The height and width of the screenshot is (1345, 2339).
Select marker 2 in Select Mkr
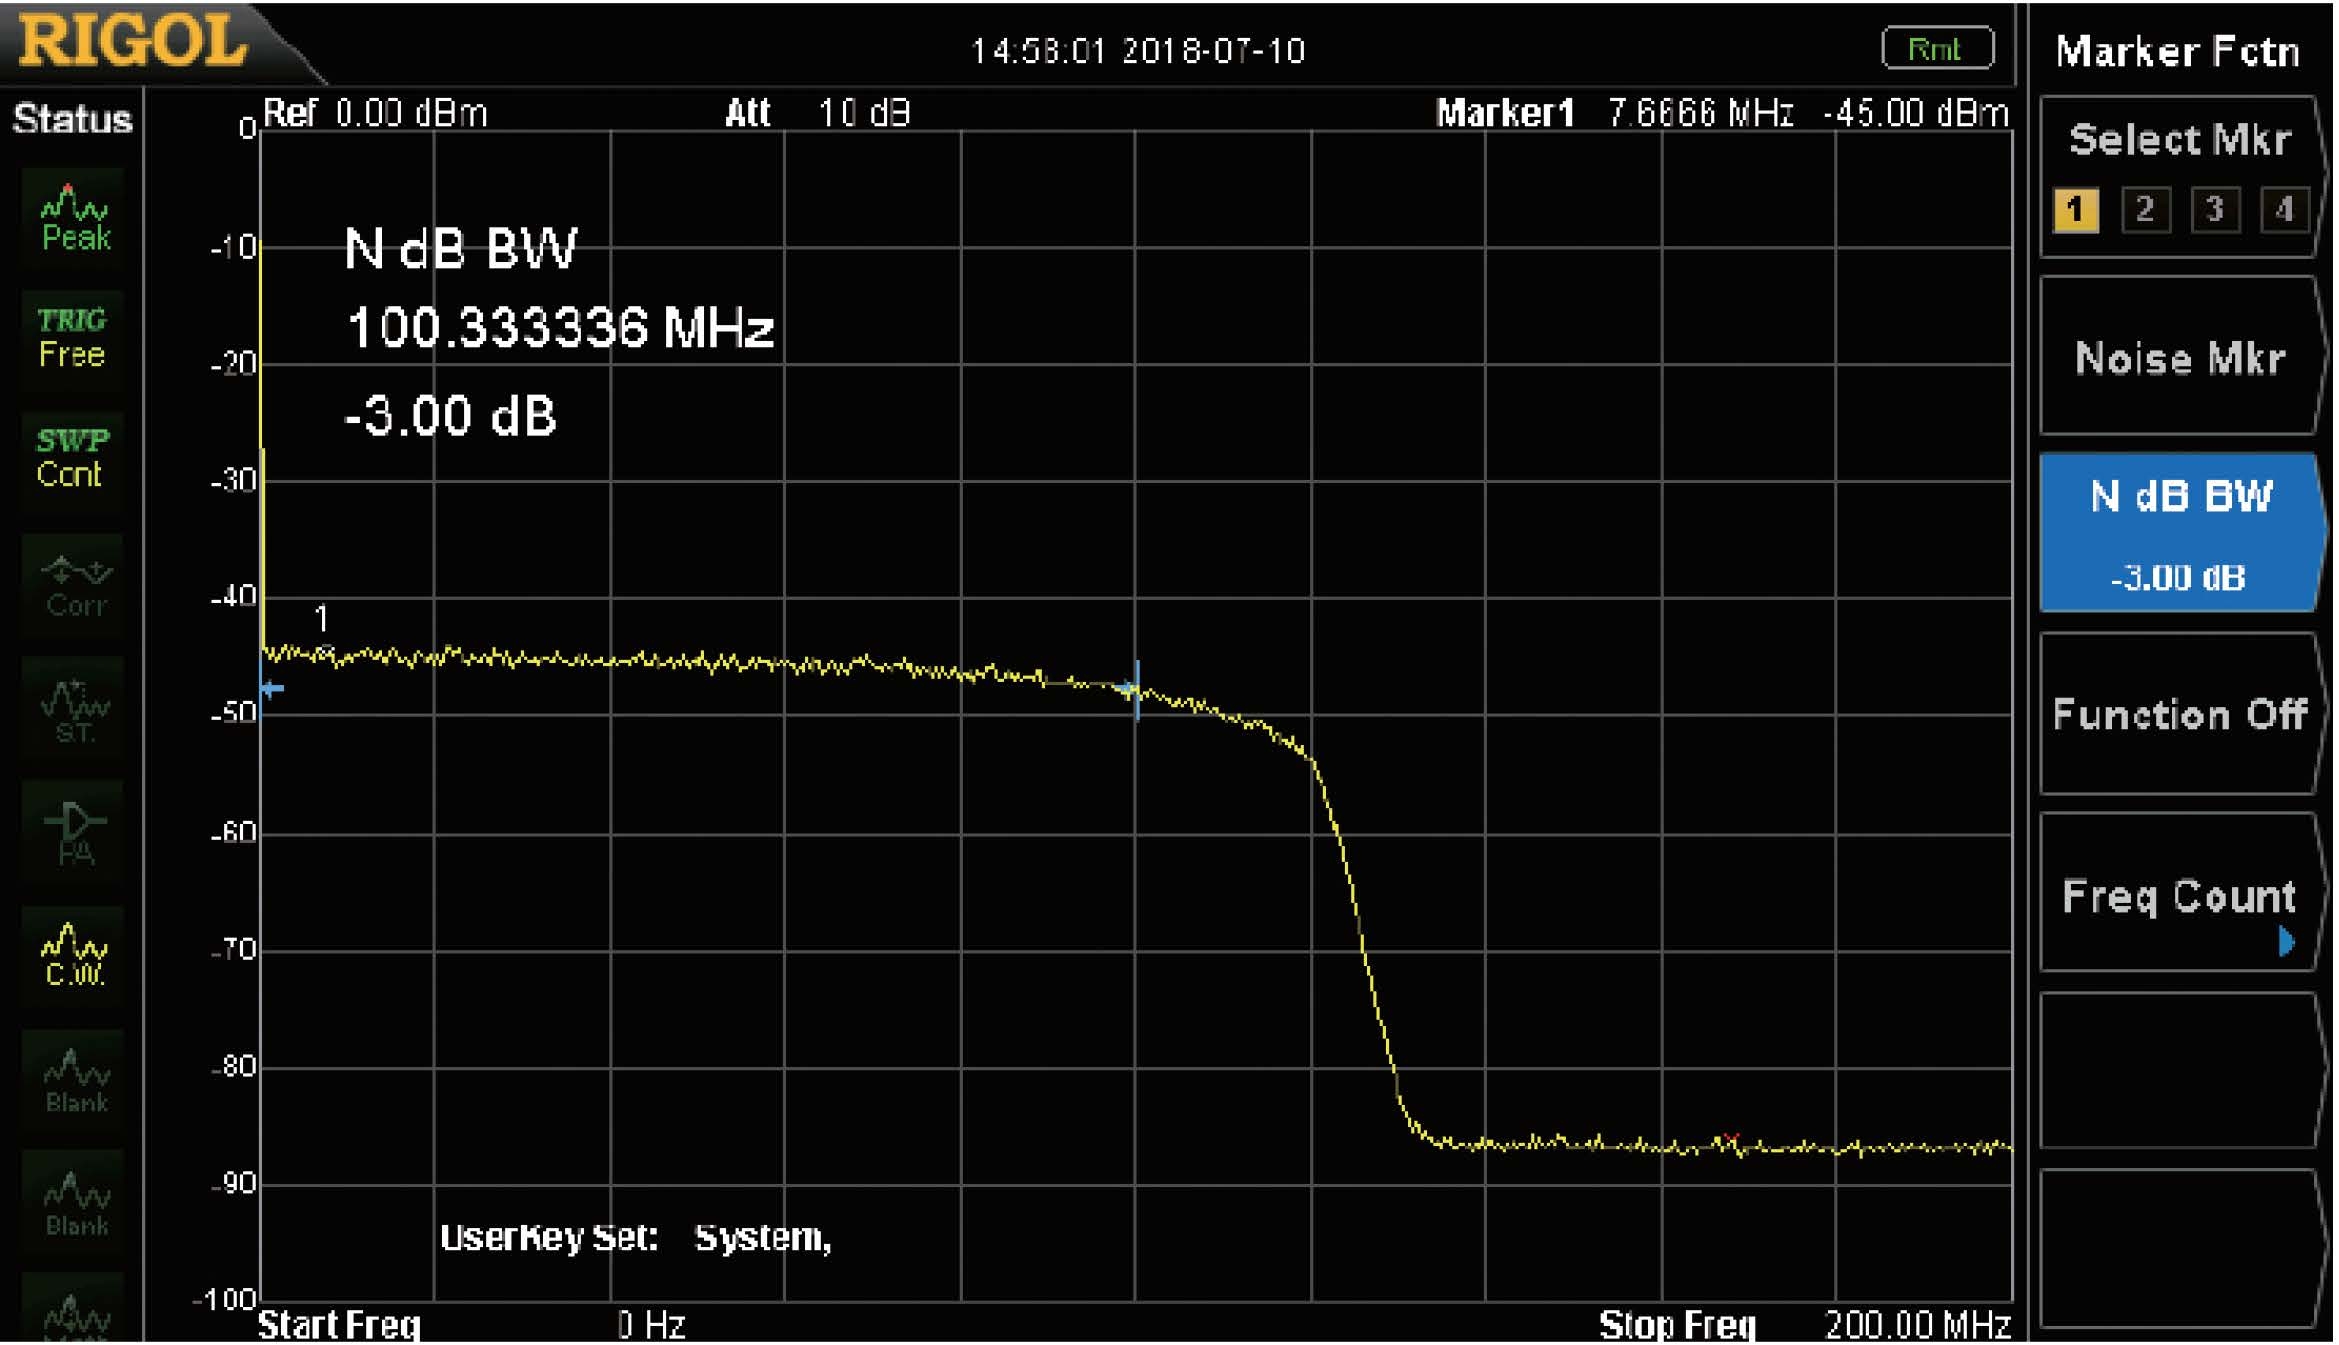2145,210
